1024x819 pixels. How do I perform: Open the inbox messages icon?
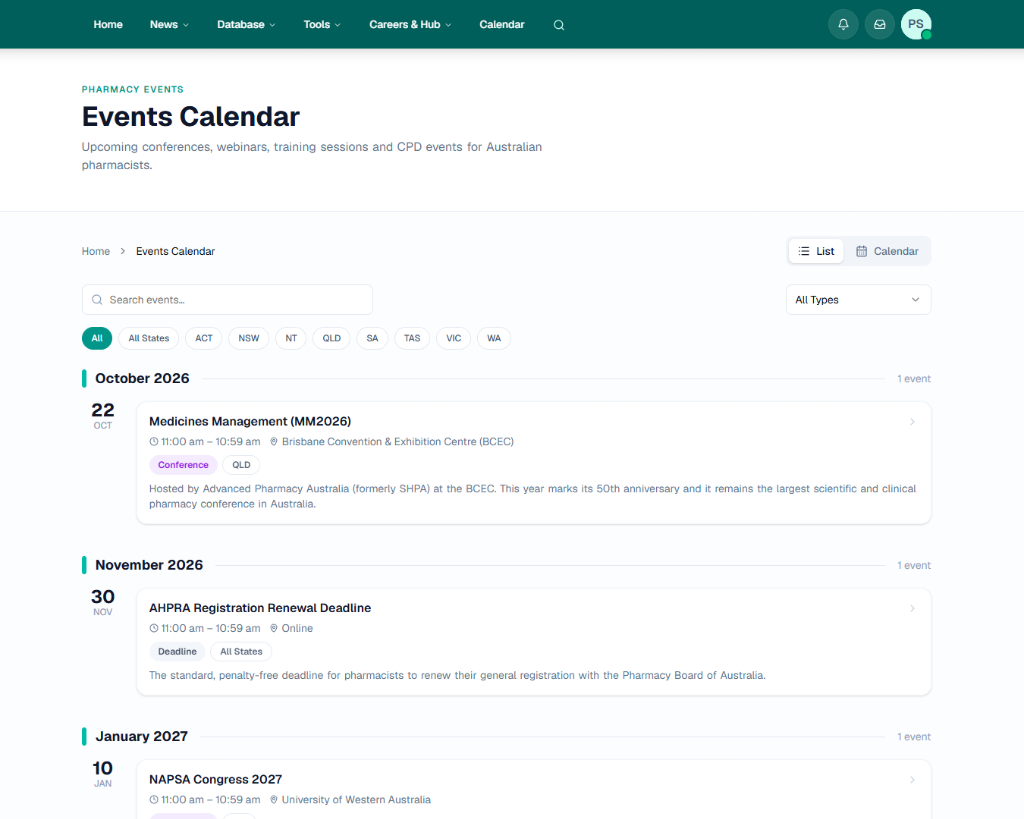[880, 24]
